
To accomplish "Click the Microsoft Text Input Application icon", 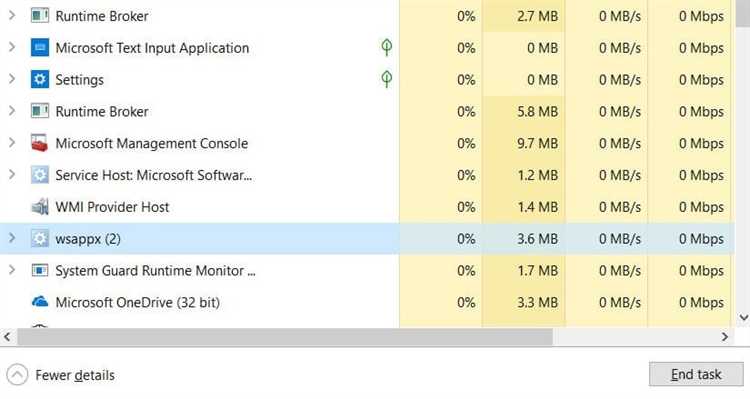I will (x=40, y=48).
